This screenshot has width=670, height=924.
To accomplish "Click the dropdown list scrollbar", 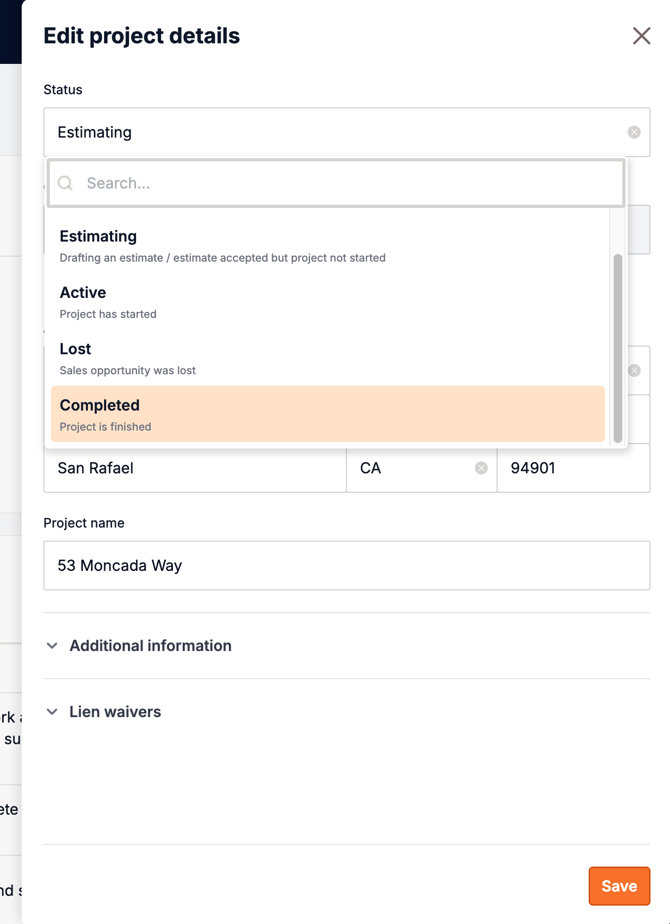I will [x=617, y=345].
